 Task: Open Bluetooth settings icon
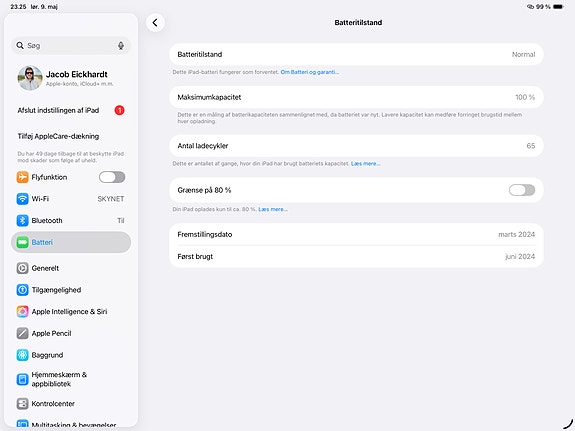[22, 220]
